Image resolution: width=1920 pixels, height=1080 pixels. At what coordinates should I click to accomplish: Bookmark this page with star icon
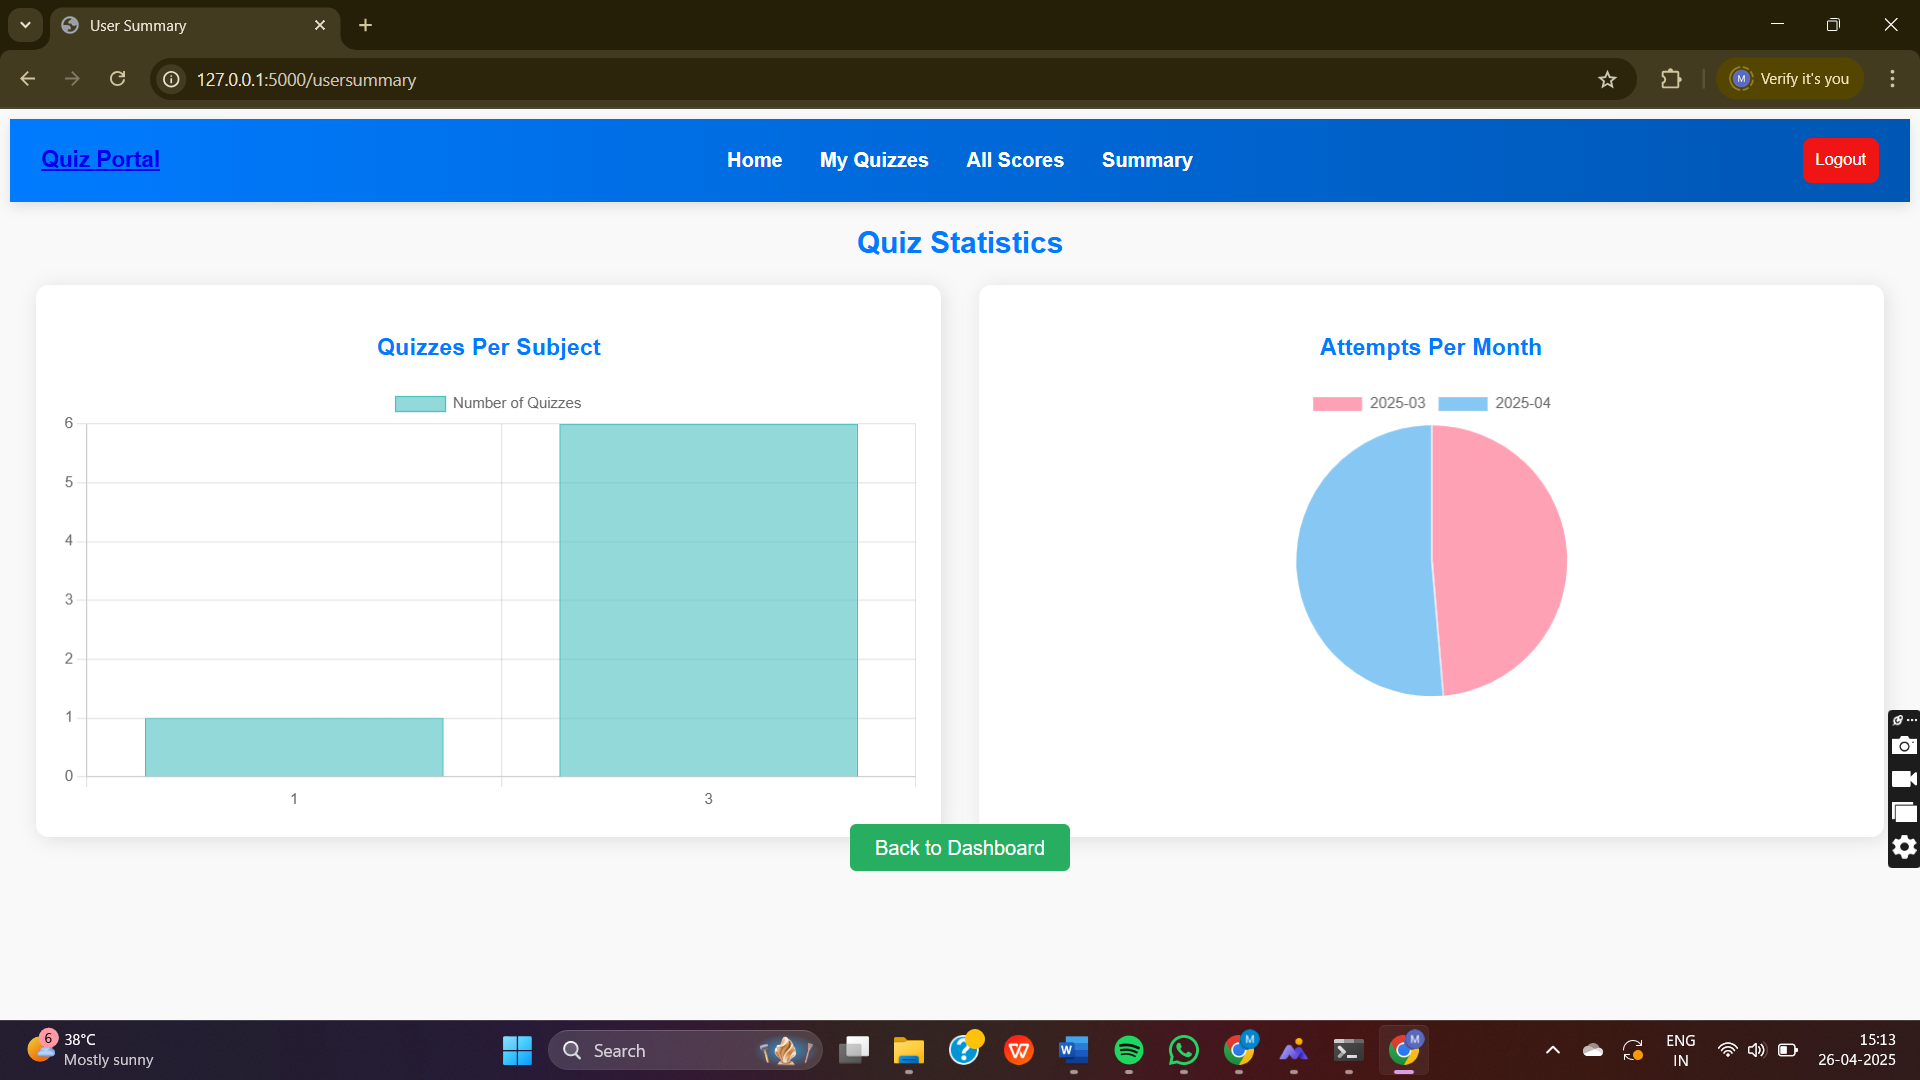(x=1607, y=79)
